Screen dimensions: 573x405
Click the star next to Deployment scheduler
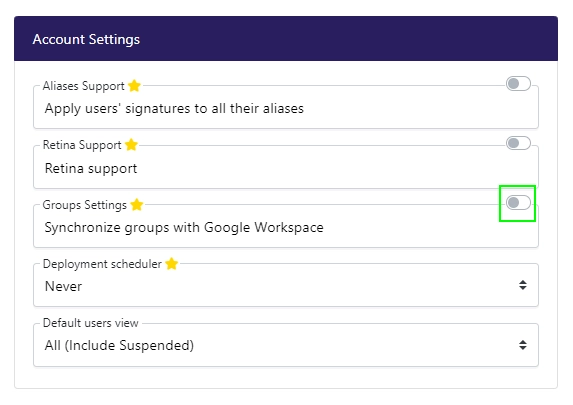point(171,264)
